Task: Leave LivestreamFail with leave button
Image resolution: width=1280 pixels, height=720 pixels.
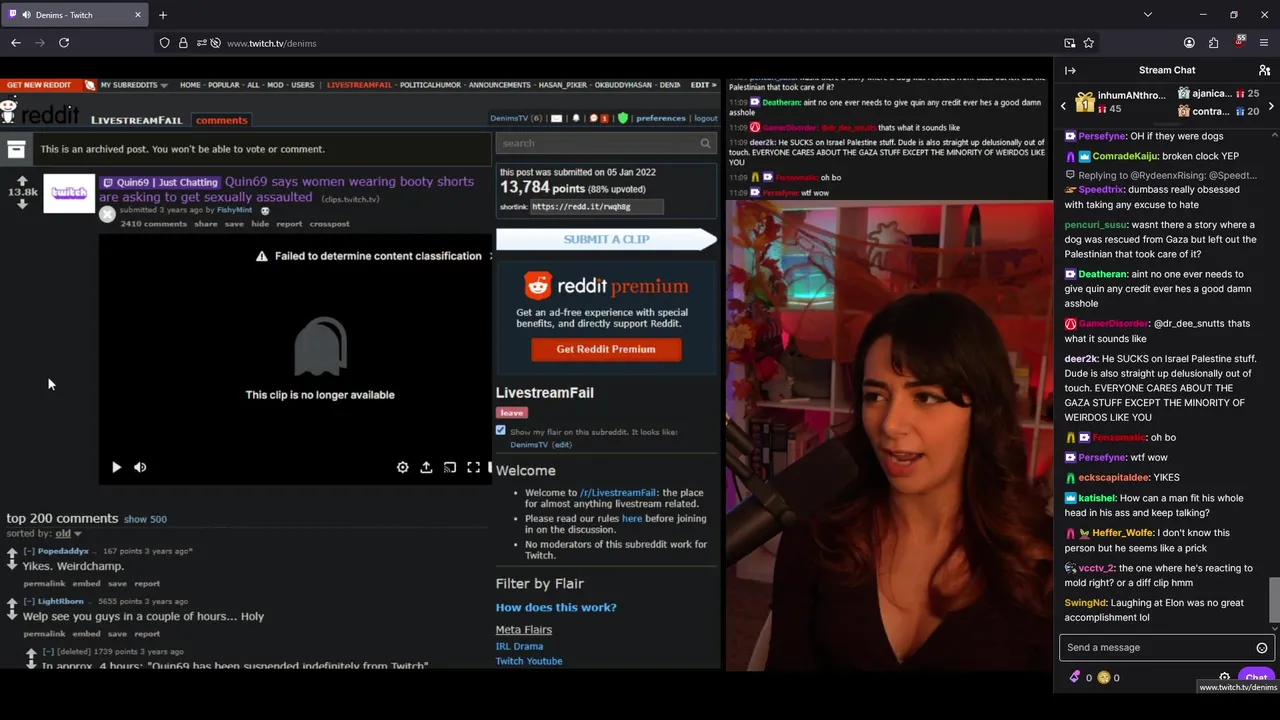Action: point(511,412)
